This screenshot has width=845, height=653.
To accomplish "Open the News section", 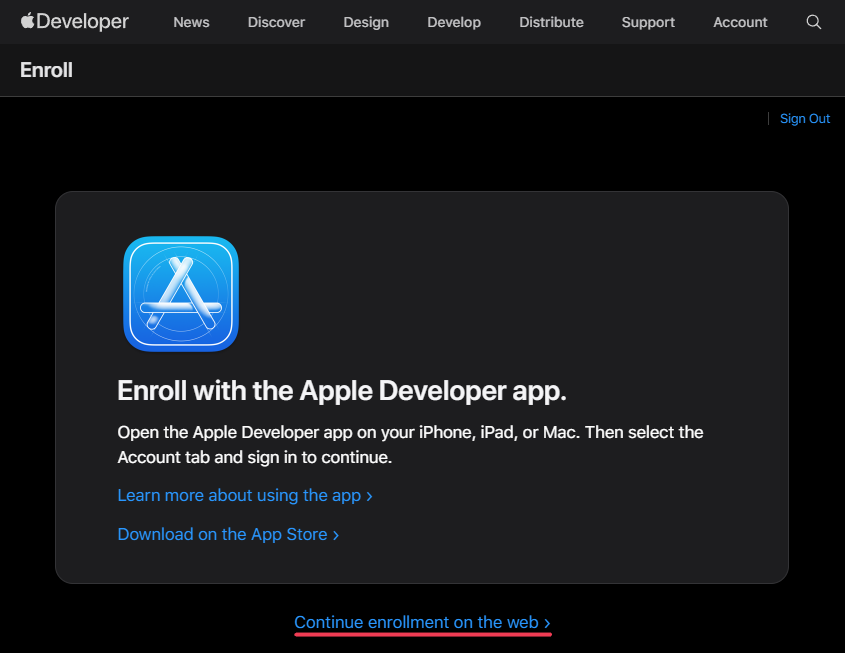I will [x=191, y=21].
